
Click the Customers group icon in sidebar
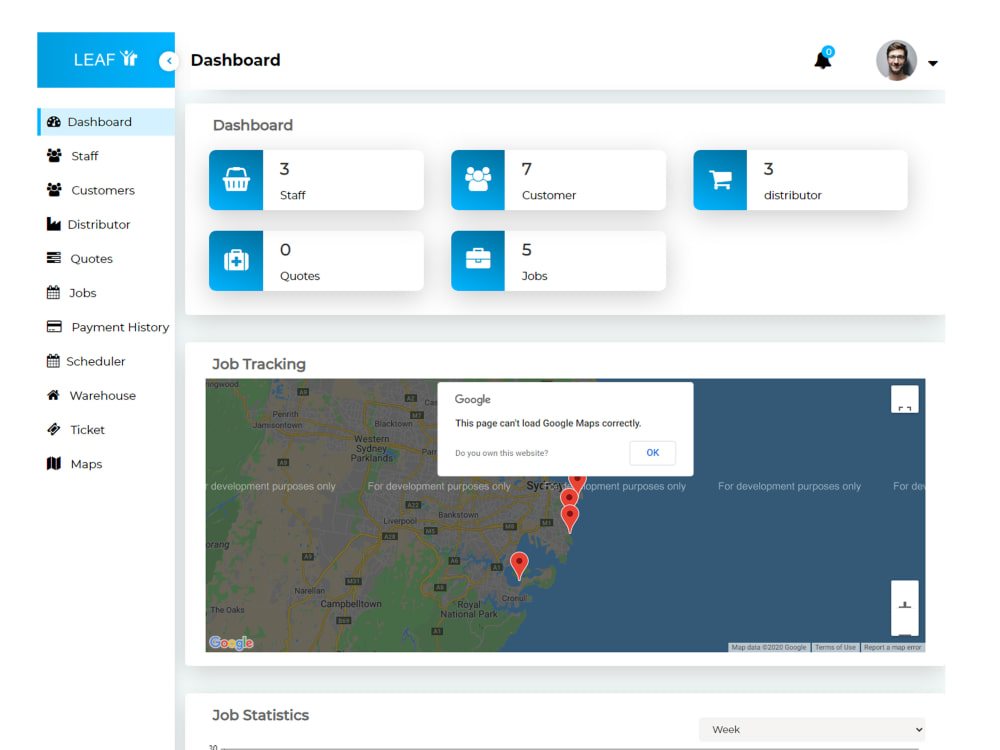point(54,190)
